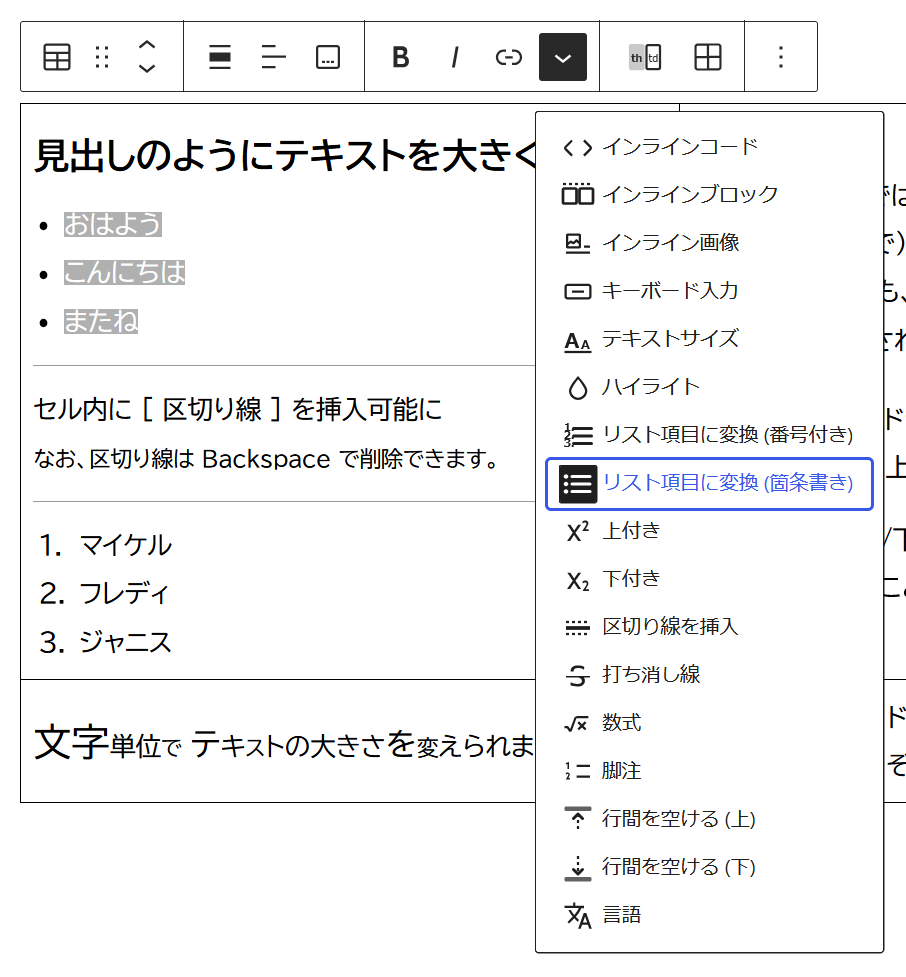Choose 脚注 footnote option

709,771
